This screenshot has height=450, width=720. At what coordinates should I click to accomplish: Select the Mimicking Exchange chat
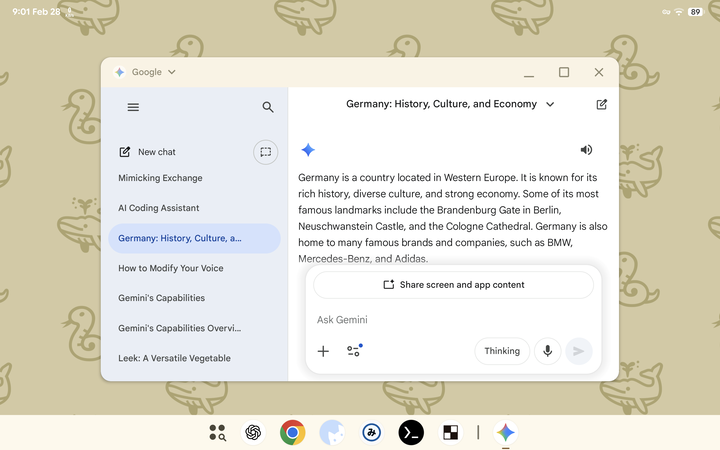pyautogui.click(x=160, y=178)
